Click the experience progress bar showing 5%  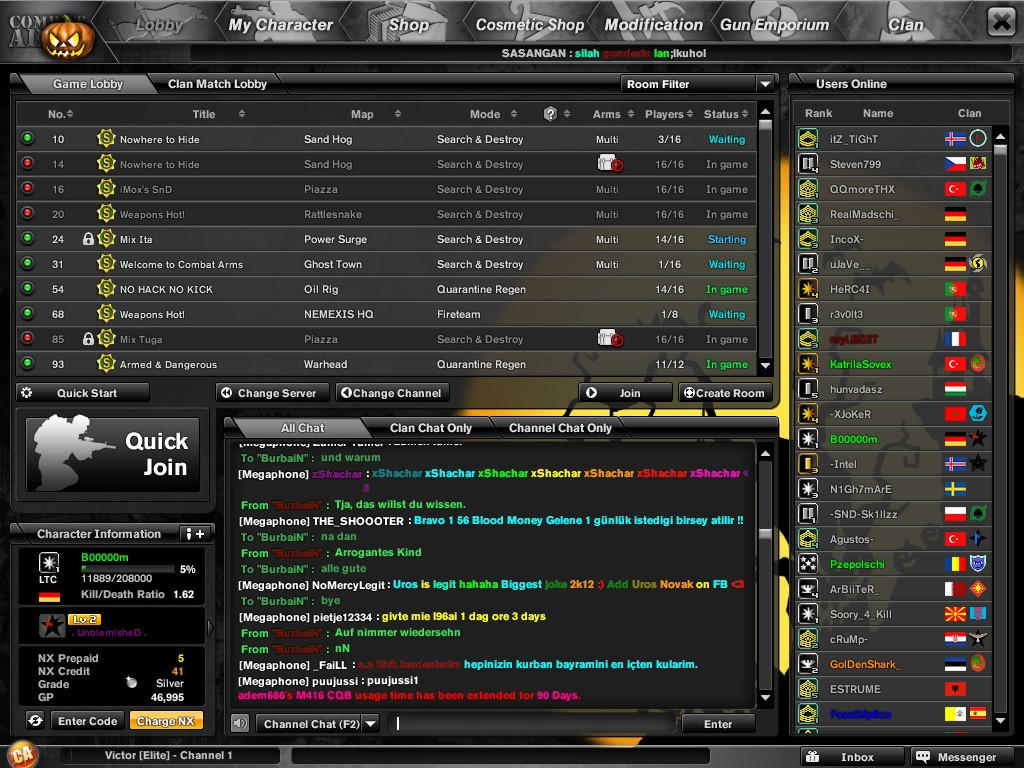coord(129,569)
